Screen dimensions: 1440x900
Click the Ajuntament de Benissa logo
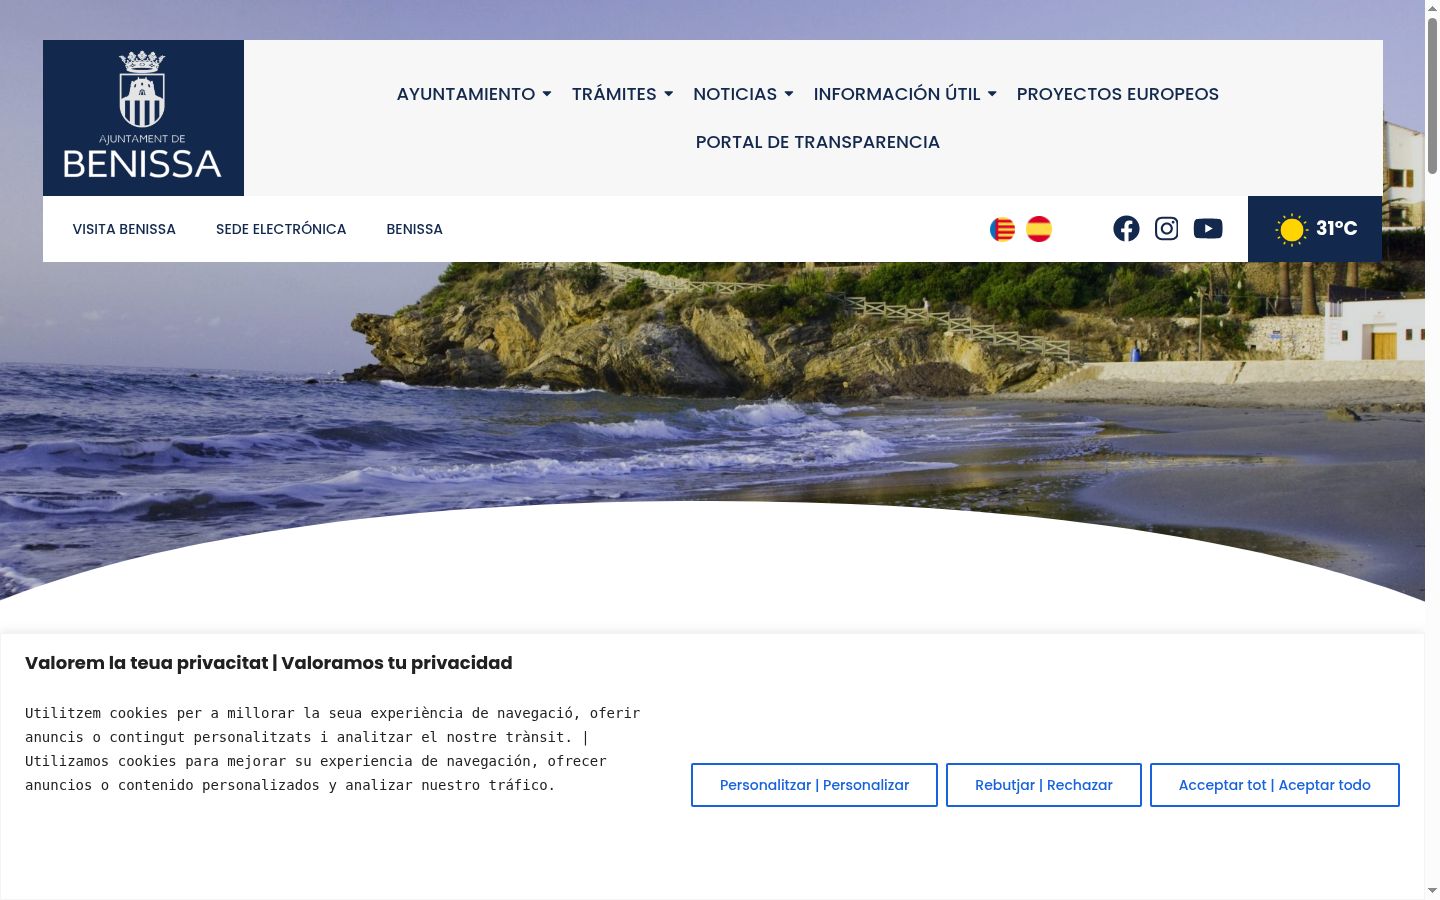pos(143,118)
